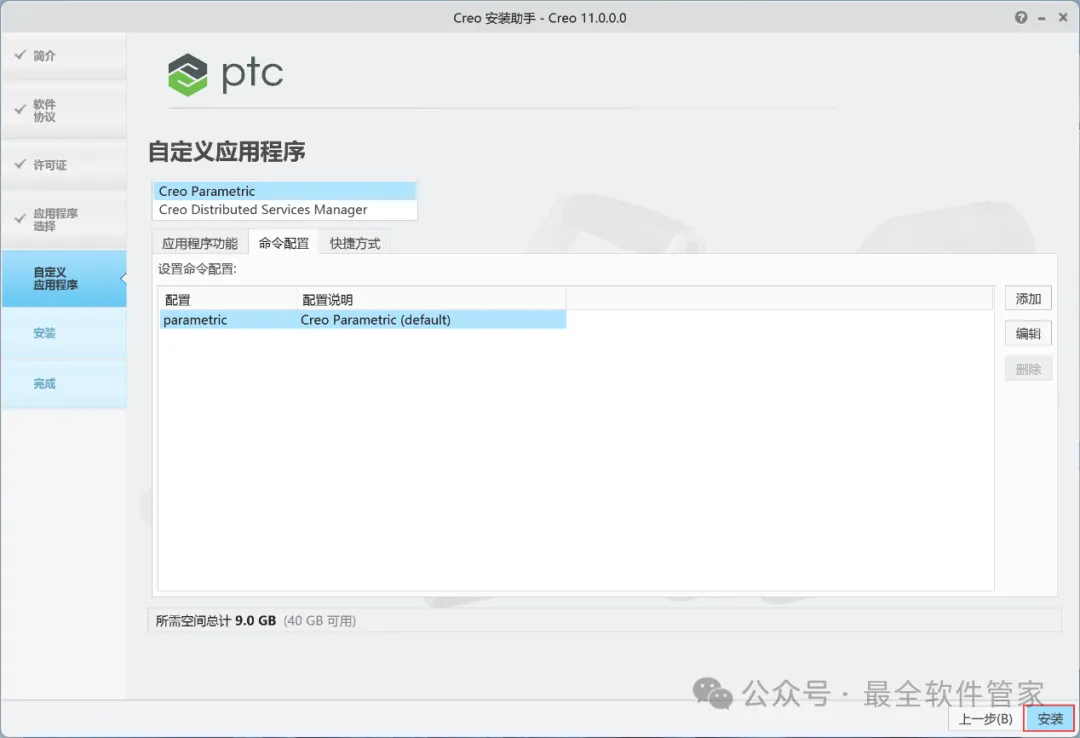
Task: Select the 安装 step in sidebar
Action: [x=64, y=333]
